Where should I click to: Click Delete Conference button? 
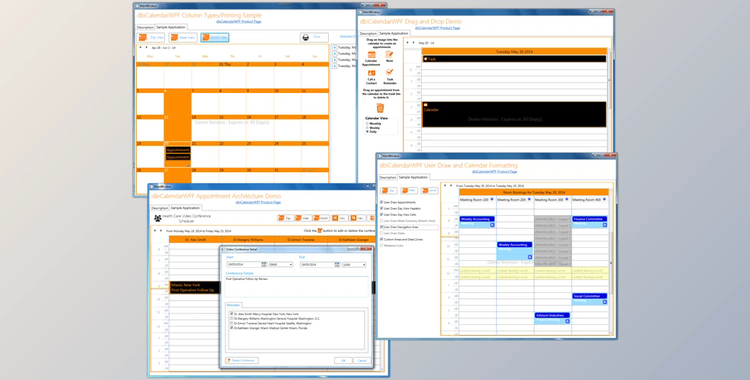tap(242, 360)
